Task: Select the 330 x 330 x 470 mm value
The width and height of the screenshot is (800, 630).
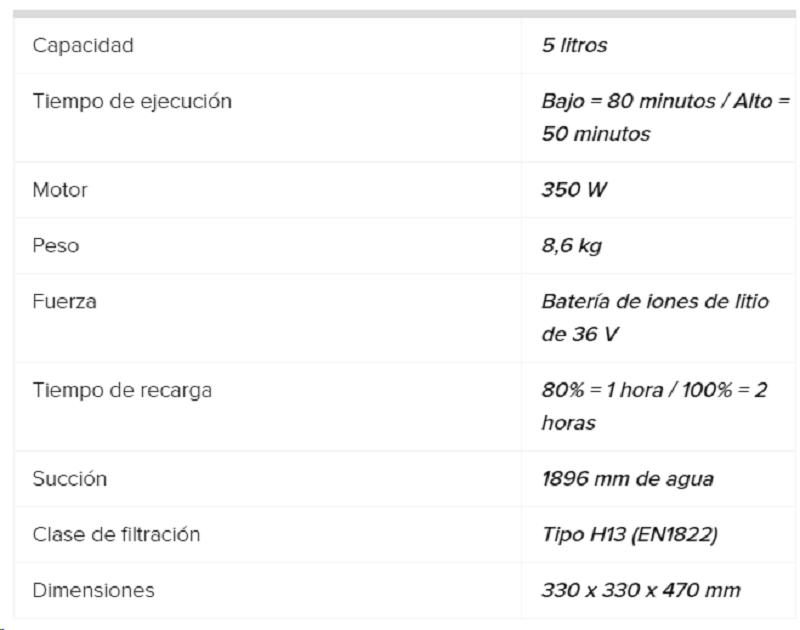Action: (x=641, y=590)
